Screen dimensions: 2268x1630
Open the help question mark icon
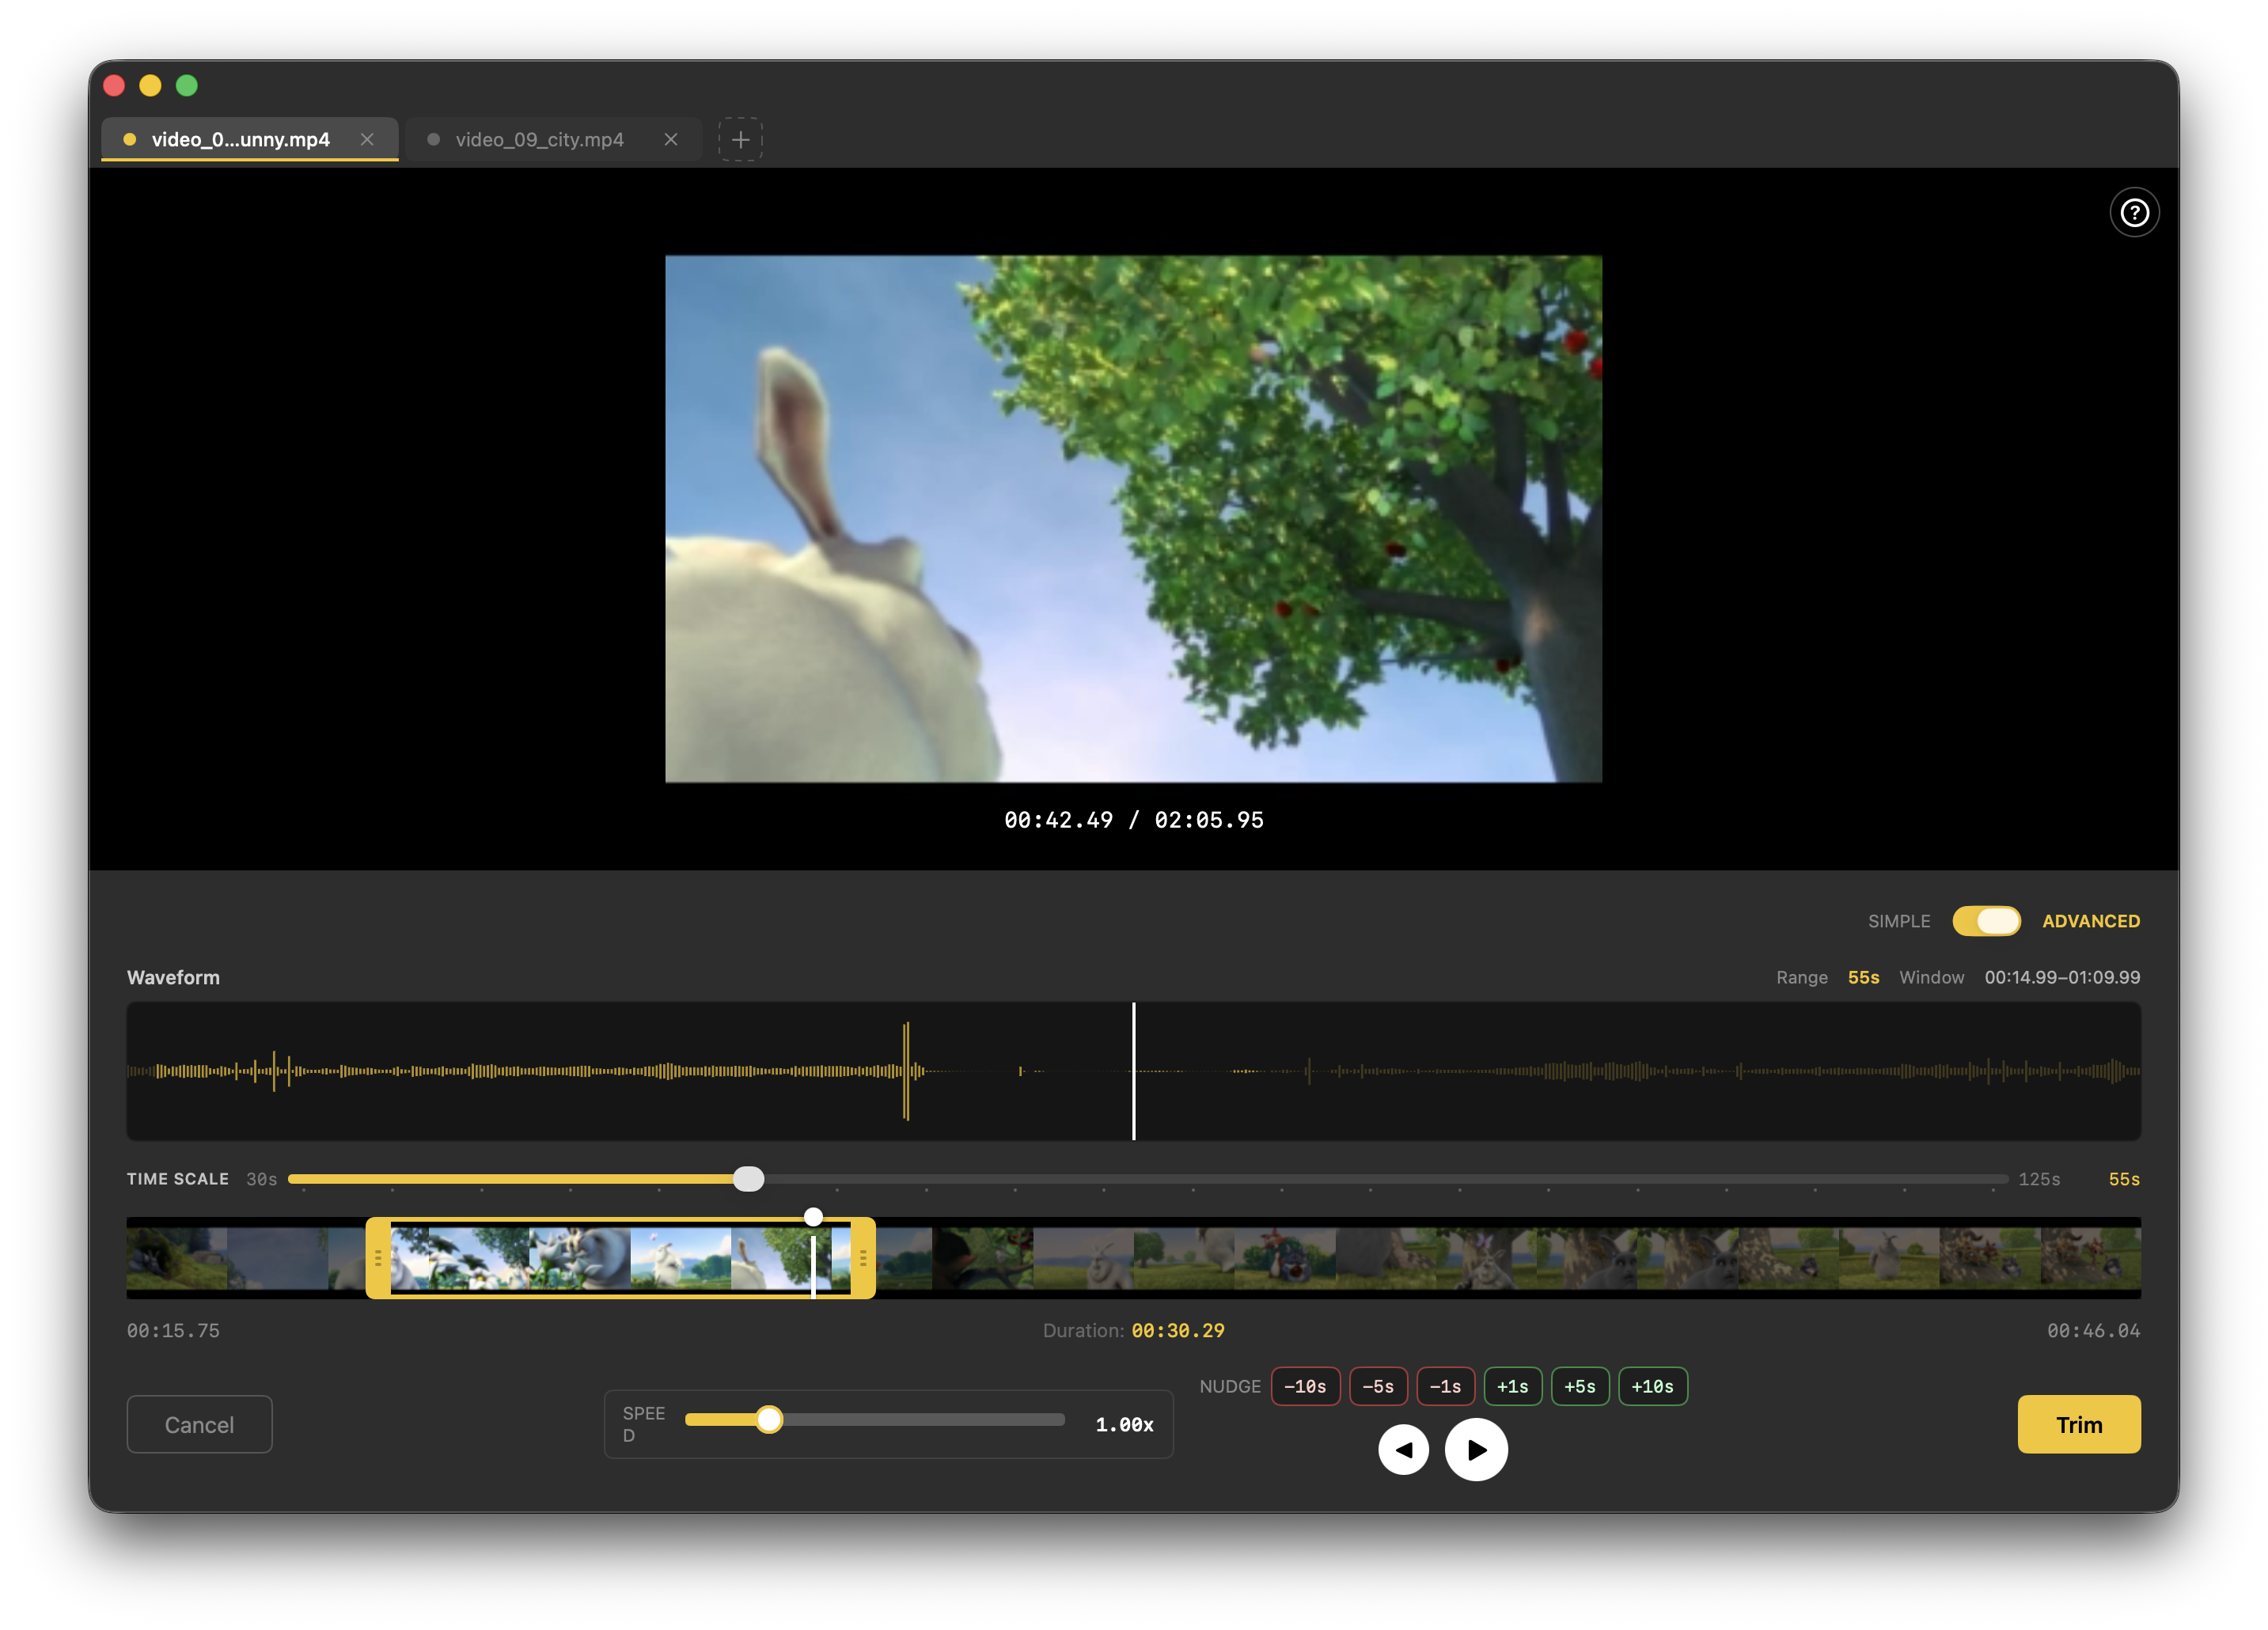(x=2134, y=213)
